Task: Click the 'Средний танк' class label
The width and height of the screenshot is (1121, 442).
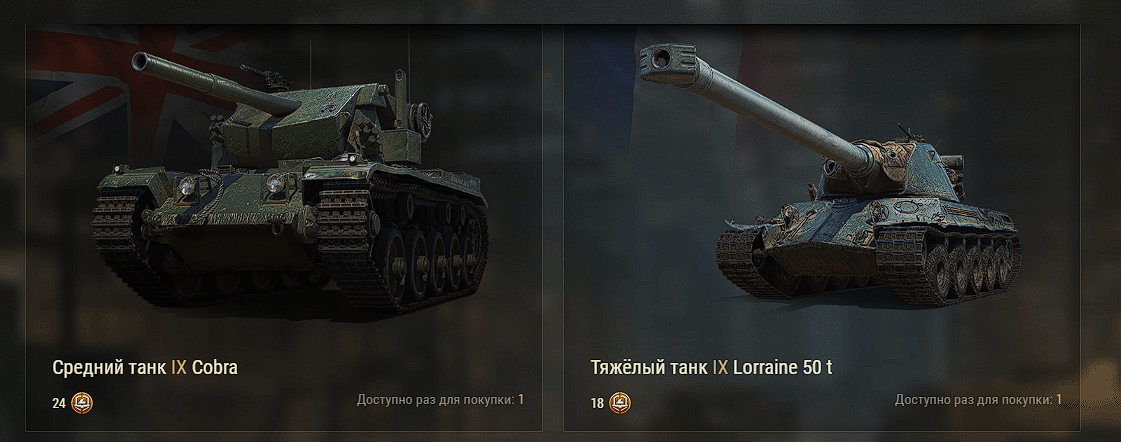Action: pos(109,368)
